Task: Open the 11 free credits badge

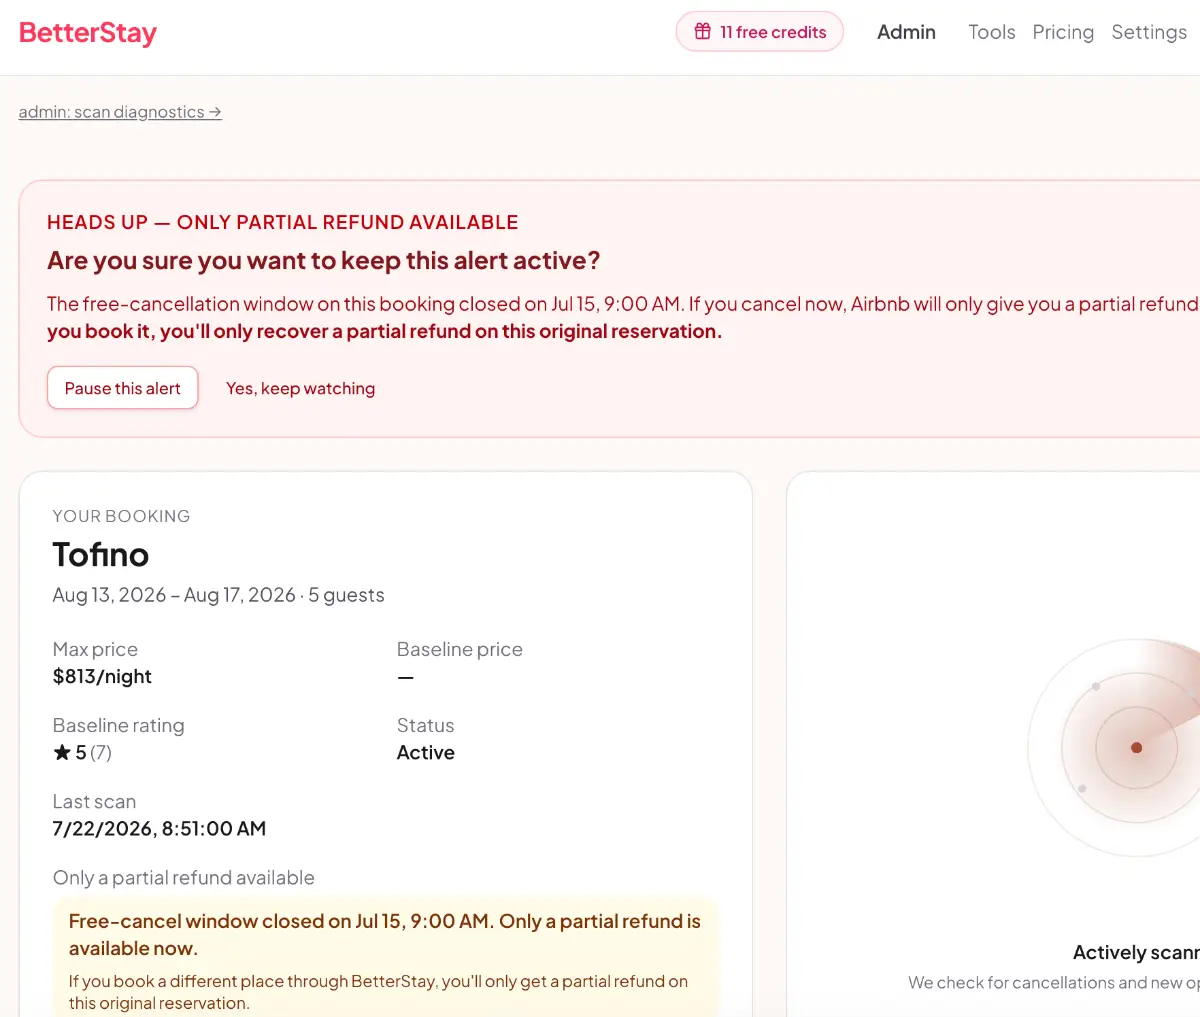Action: (760, 32)
